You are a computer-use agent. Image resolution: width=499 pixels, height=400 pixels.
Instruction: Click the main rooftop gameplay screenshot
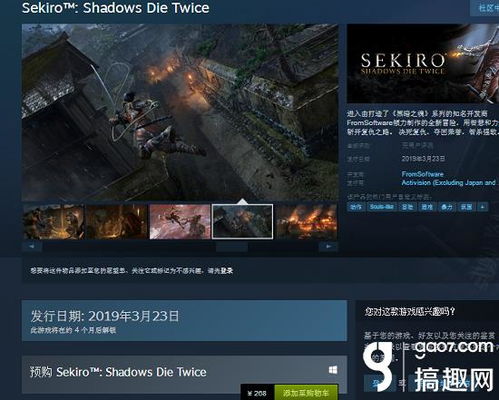(x=180, y=112)
